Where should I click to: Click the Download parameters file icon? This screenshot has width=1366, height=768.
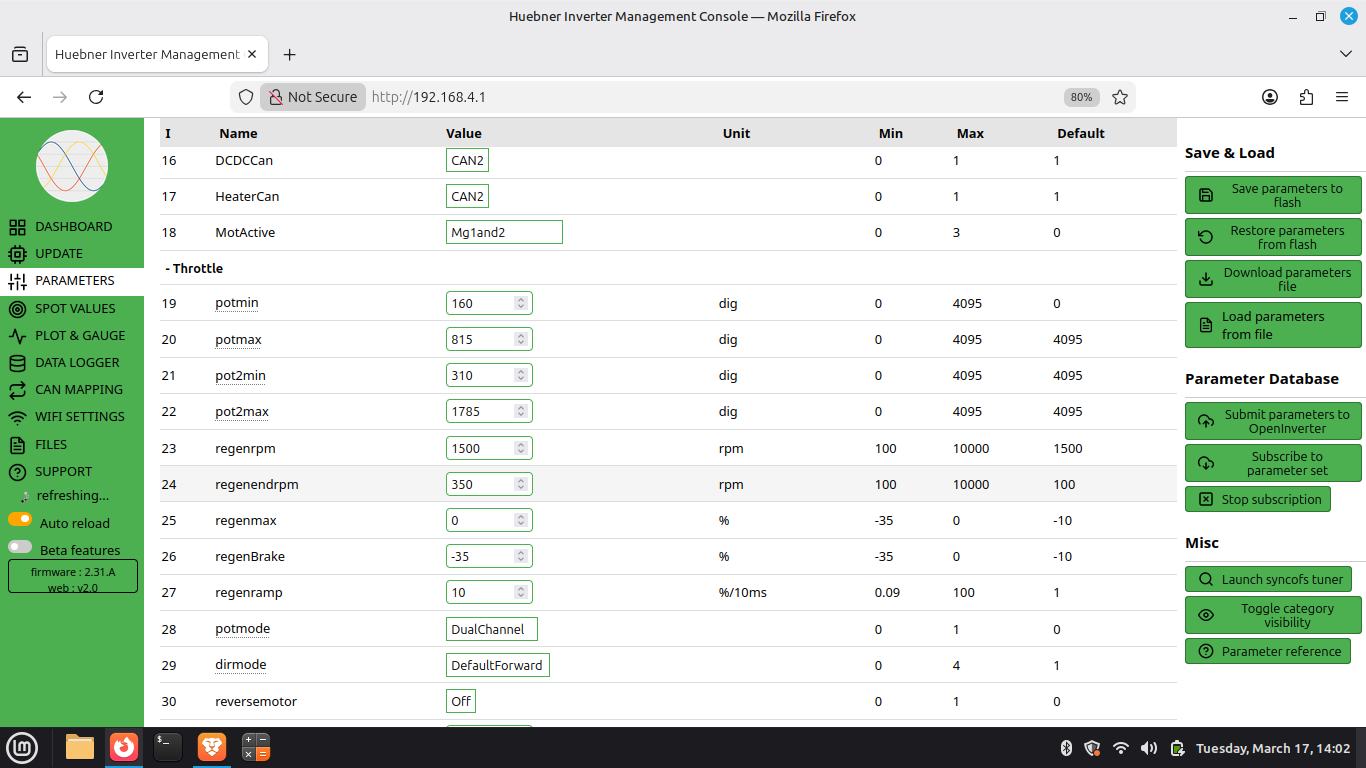(x=1206, y=280)
